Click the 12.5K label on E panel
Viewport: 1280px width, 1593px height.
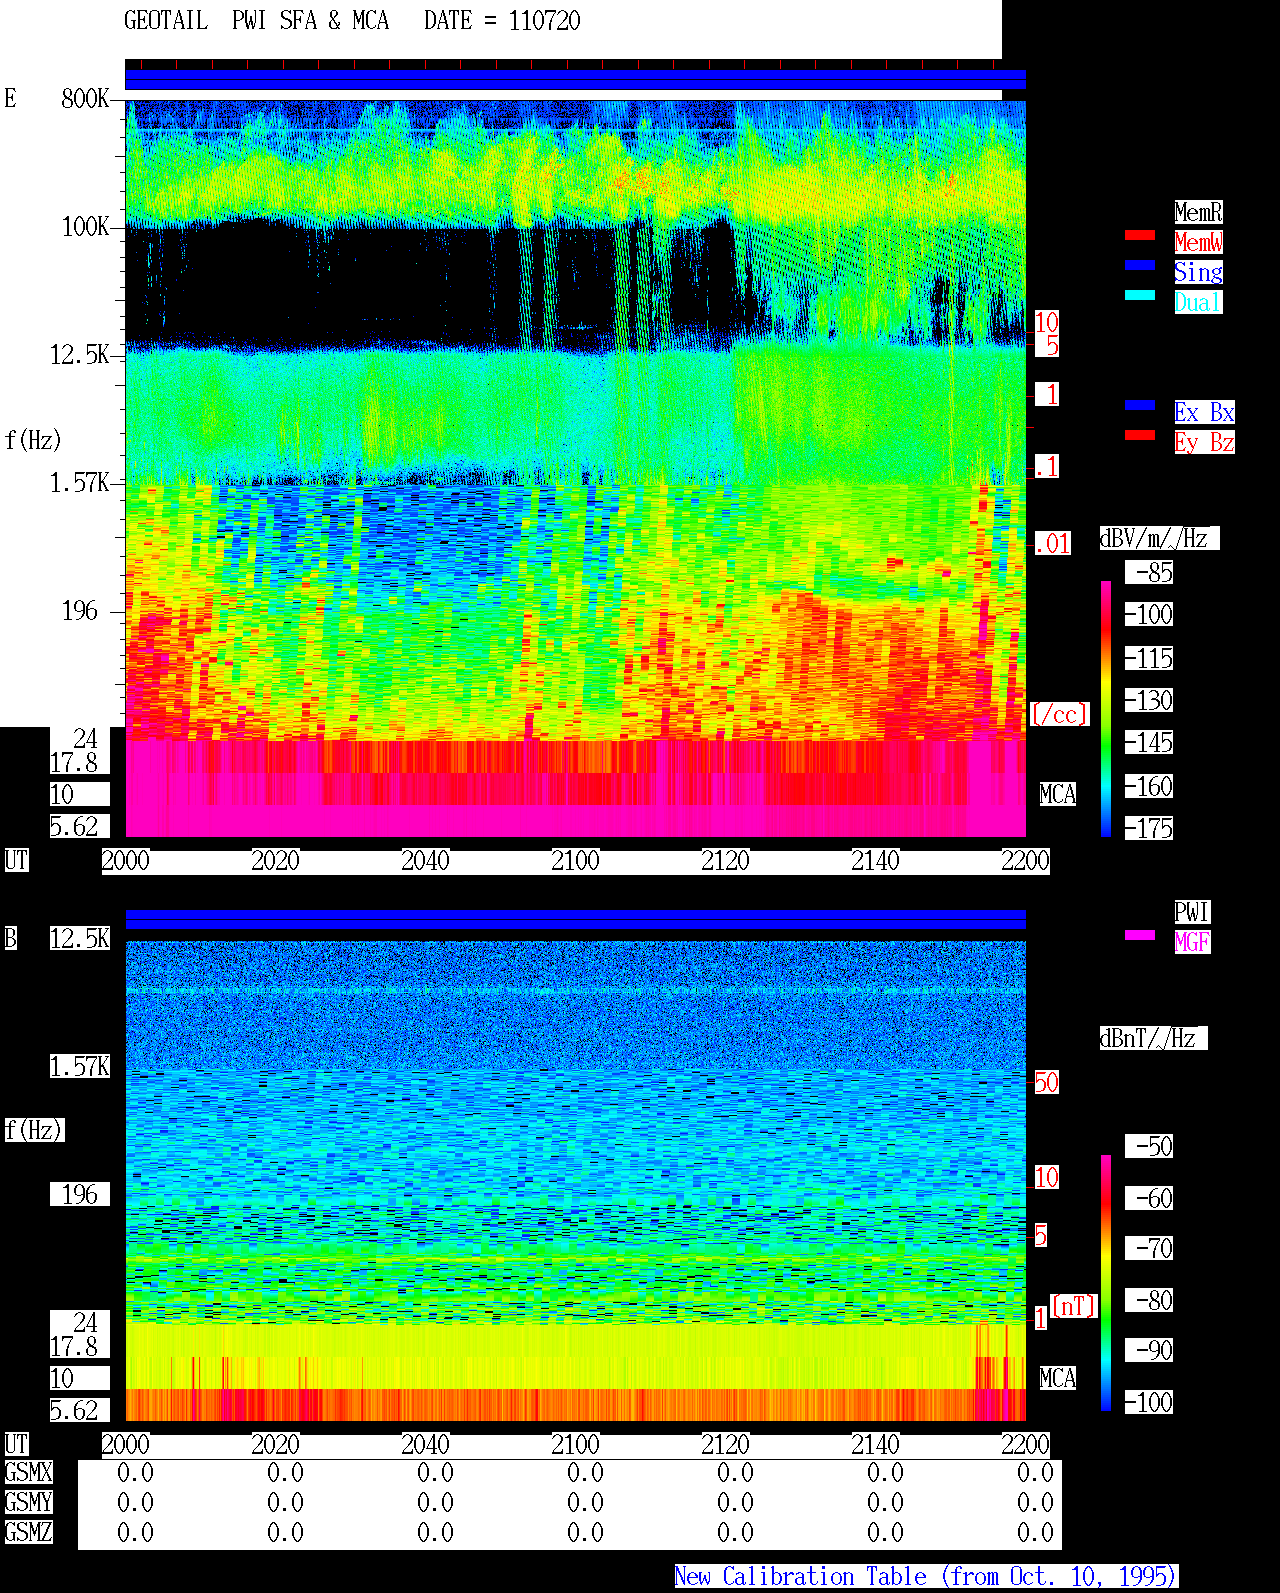click(80, 354)
